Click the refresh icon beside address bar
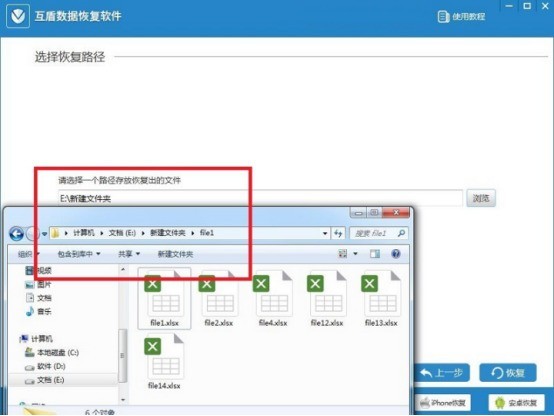The image size is (554, 416). (338, 233)
